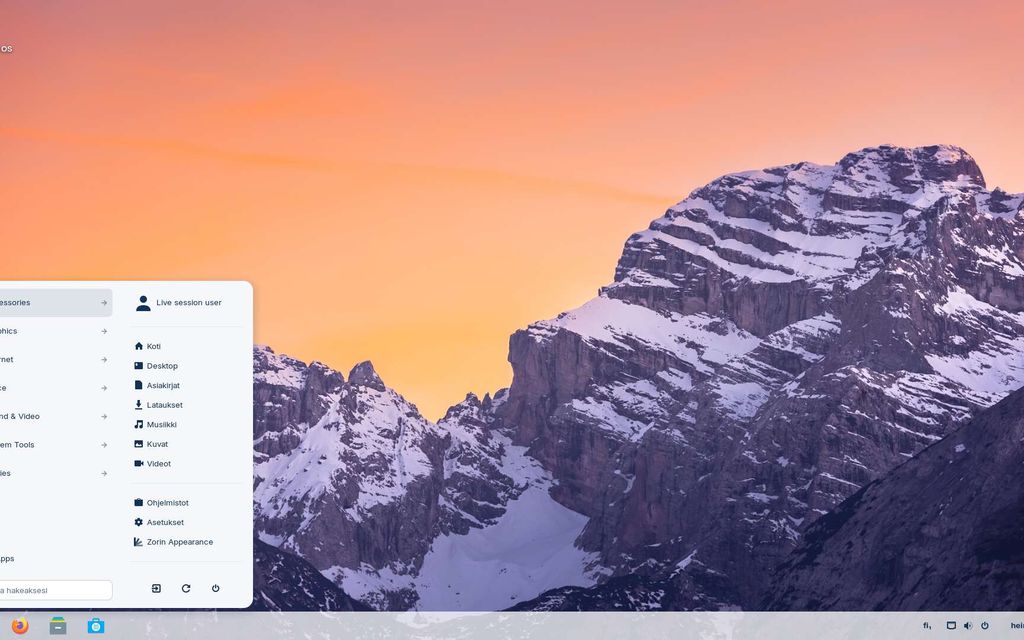Open Zorin Appearance
The image size is (1024, 640).
[179, 542]
